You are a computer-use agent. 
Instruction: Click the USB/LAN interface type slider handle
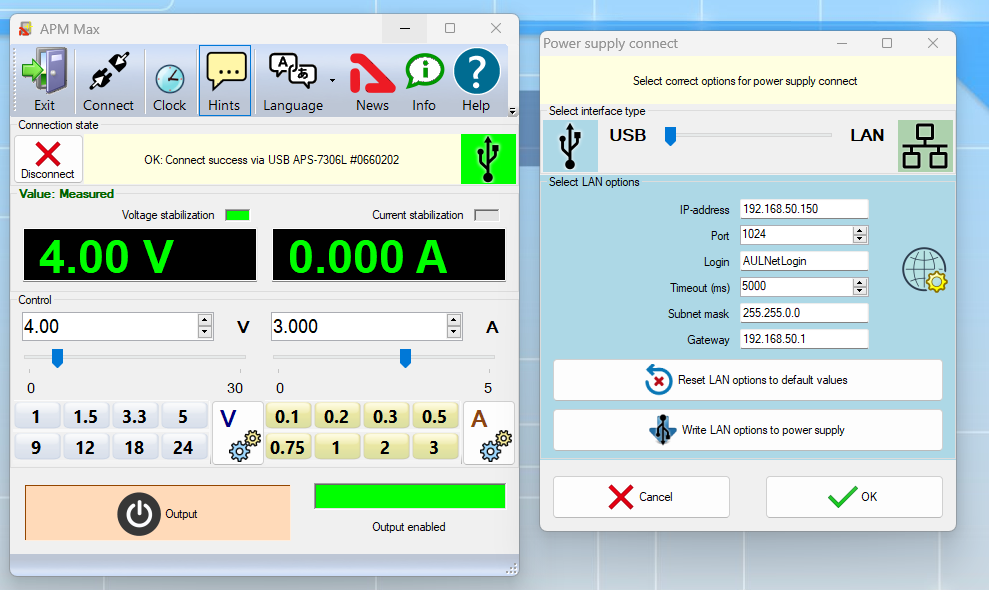point(670,136)
